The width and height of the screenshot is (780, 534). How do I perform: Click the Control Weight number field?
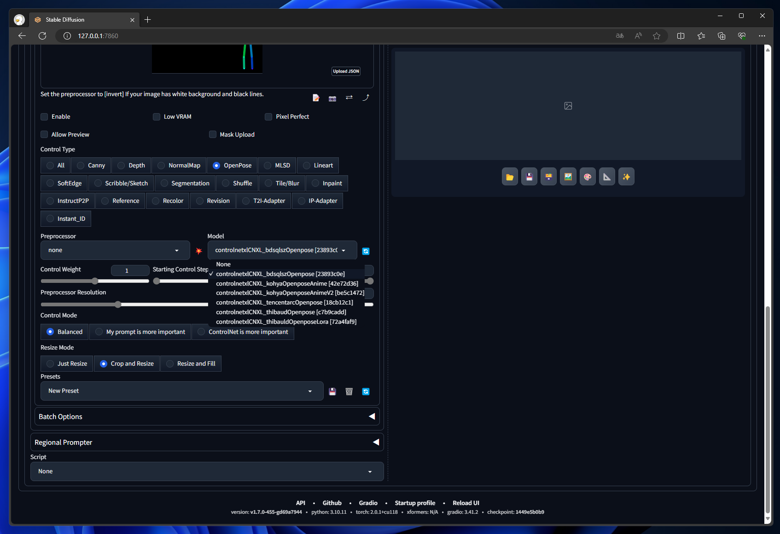[129, 270]
